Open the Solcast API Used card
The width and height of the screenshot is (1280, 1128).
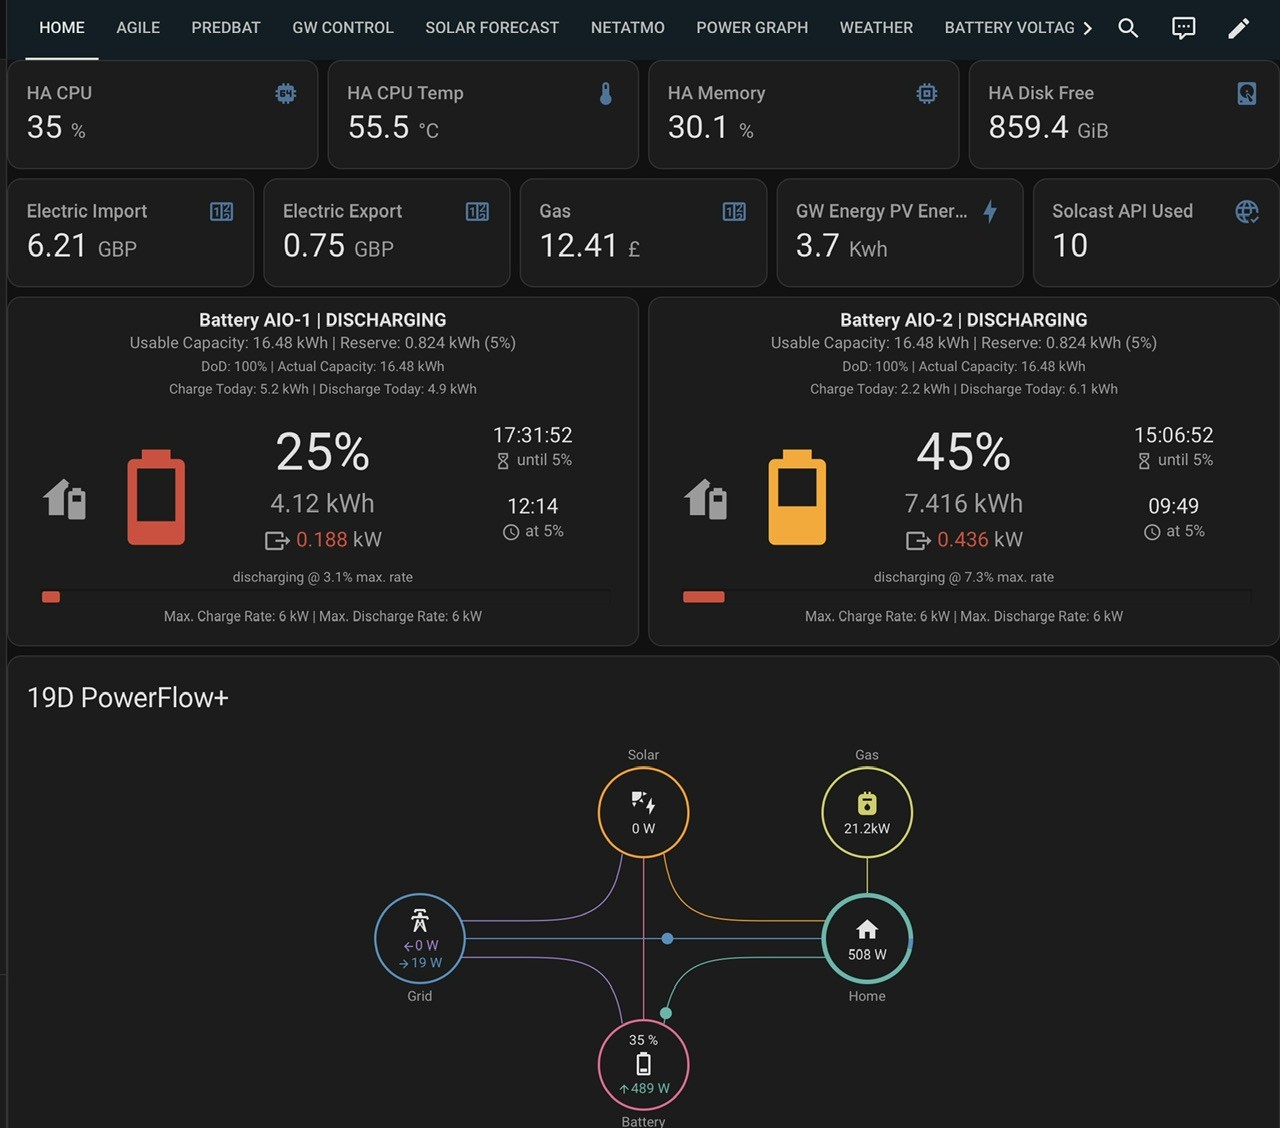click(1156, 233)
